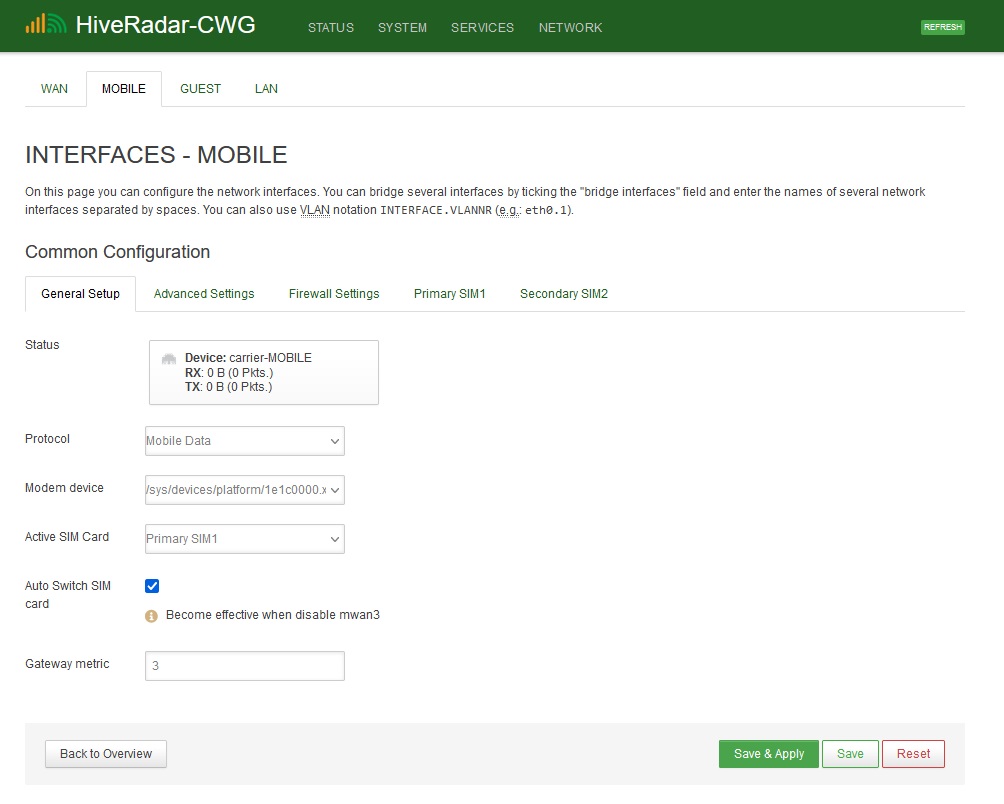
Task: Open the SYSTEM menu
Action: pyautogui.click(x=402, y=28)
